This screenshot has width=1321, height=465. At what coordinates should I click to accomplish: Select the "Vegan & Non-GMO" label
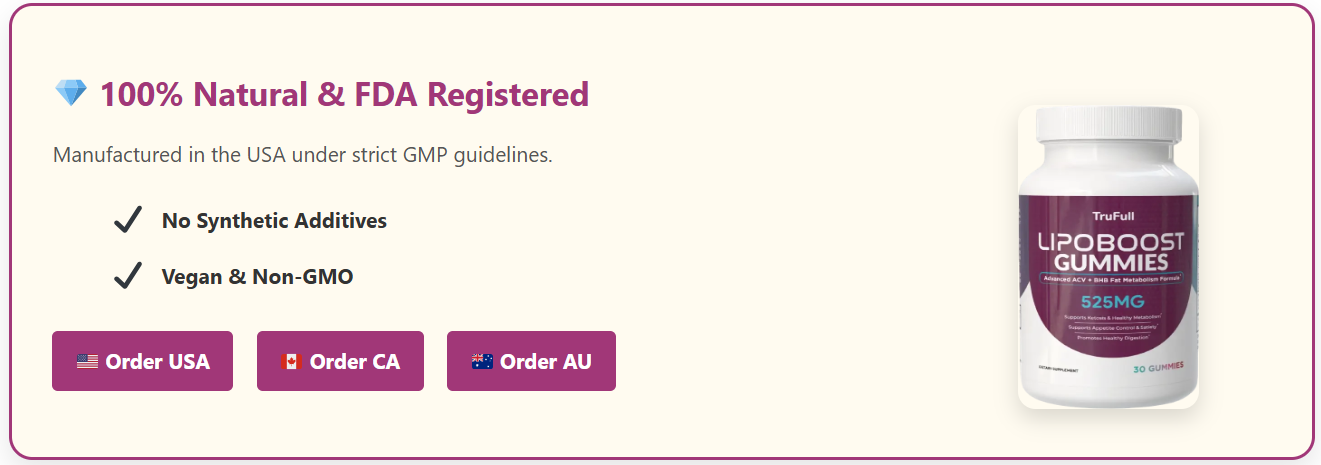257,276
